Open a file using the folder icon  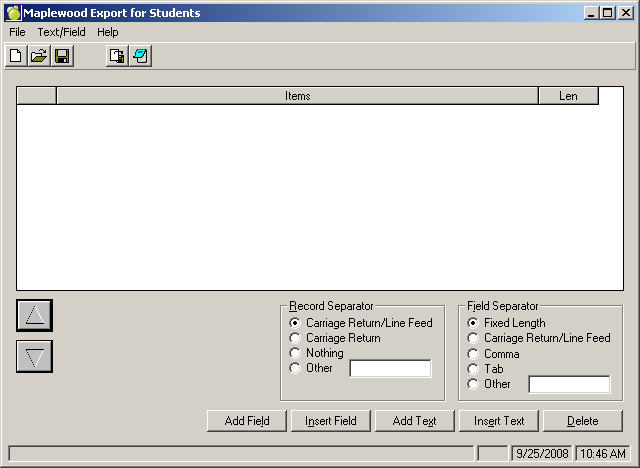pyautogui.click(x=39, y=56)
